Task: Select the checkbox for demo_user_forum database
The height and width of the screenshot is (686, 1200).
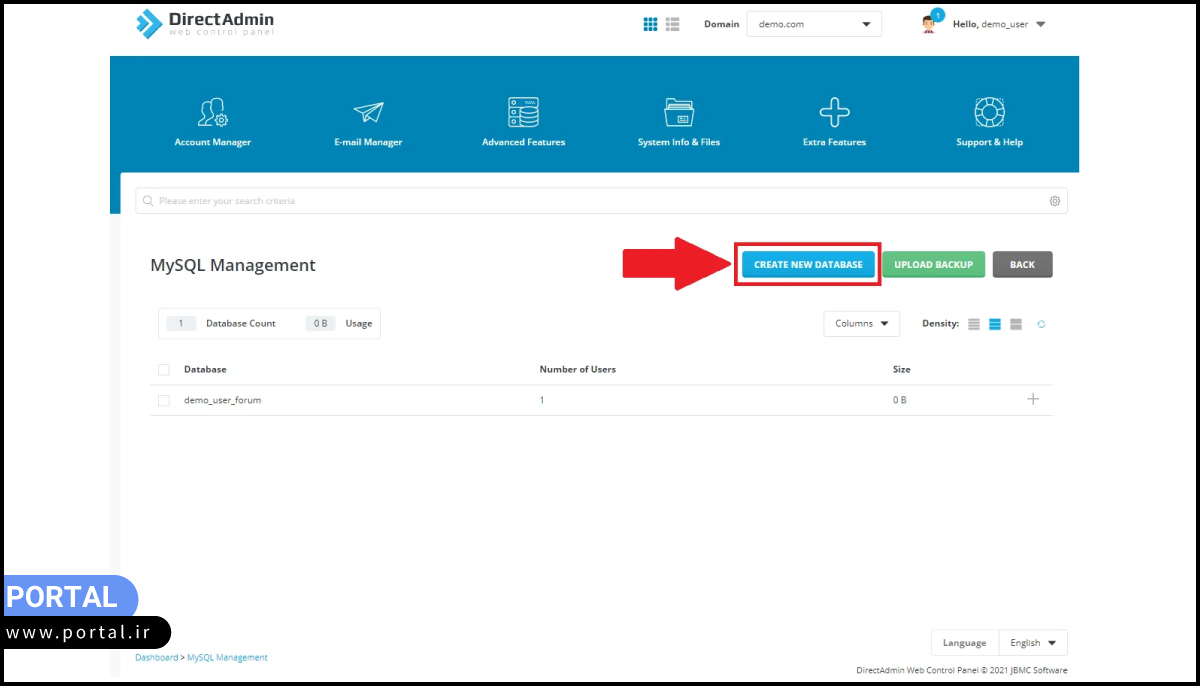Action: (163, 400)
